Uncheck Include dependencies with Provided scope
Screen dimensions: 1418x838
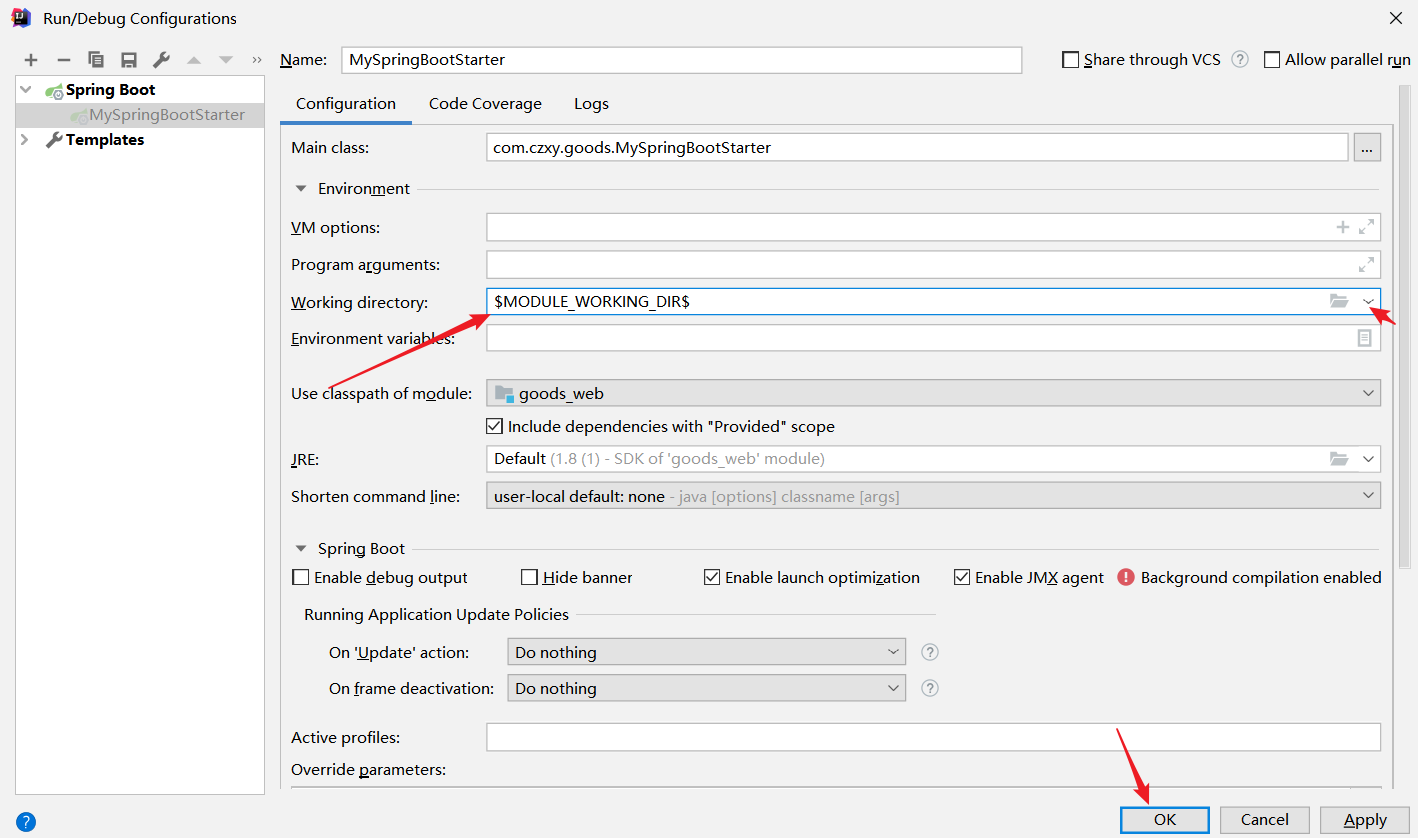pyautogui.click(x=494, y=426)
